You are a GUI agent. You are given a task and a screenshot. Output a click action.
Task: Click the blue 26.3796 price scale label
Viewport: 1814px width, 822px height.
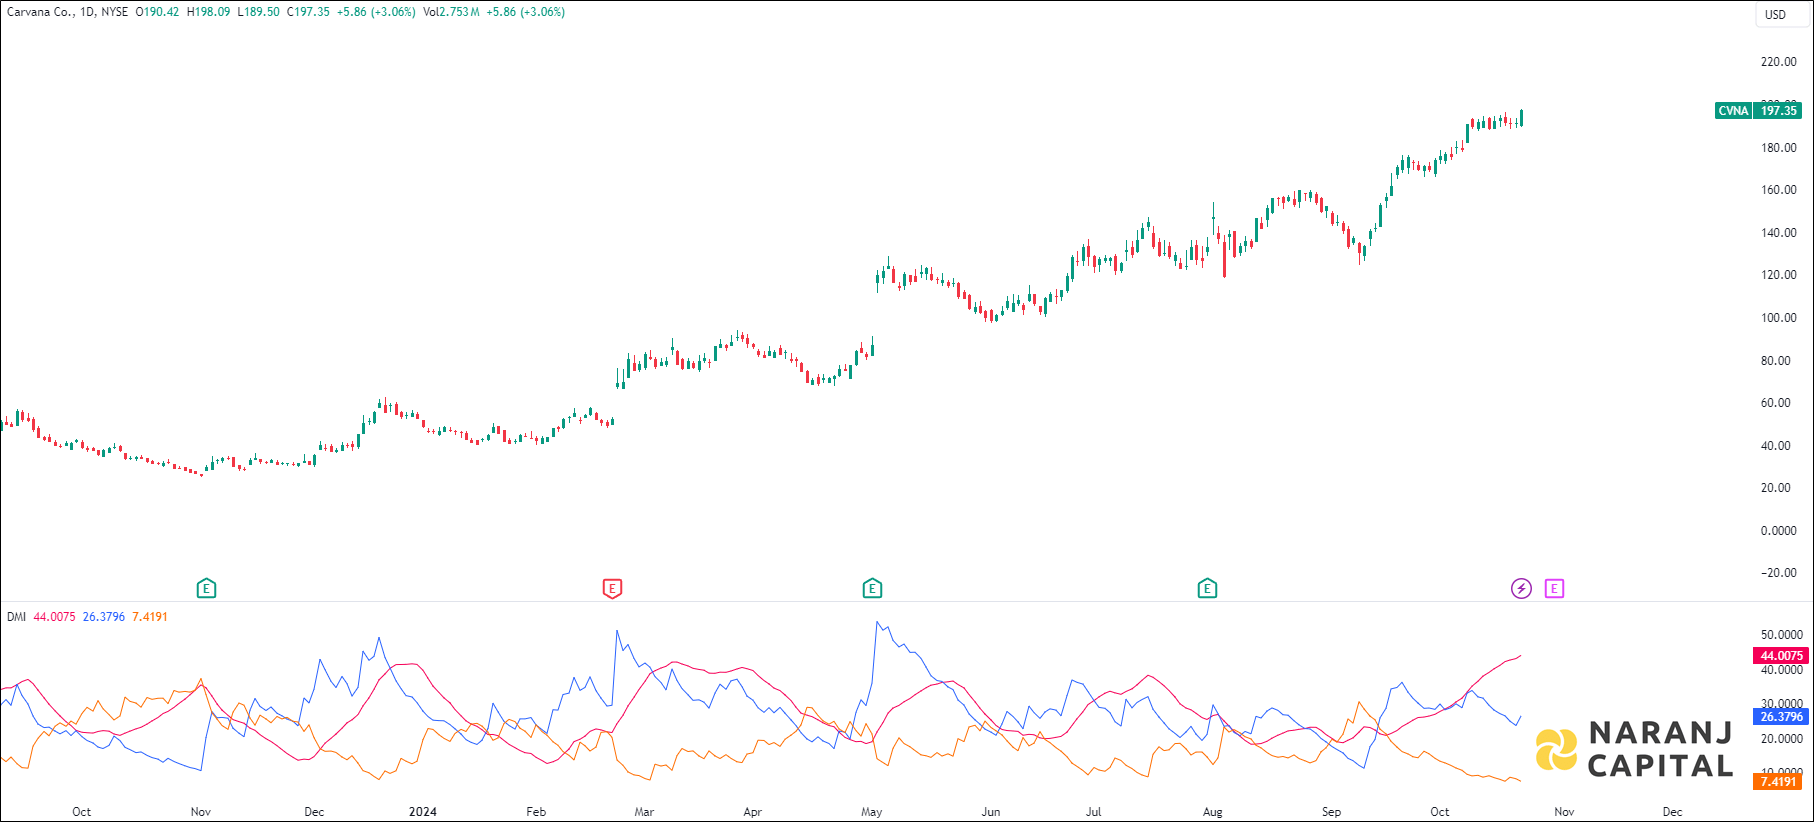tap(1781, 717)
